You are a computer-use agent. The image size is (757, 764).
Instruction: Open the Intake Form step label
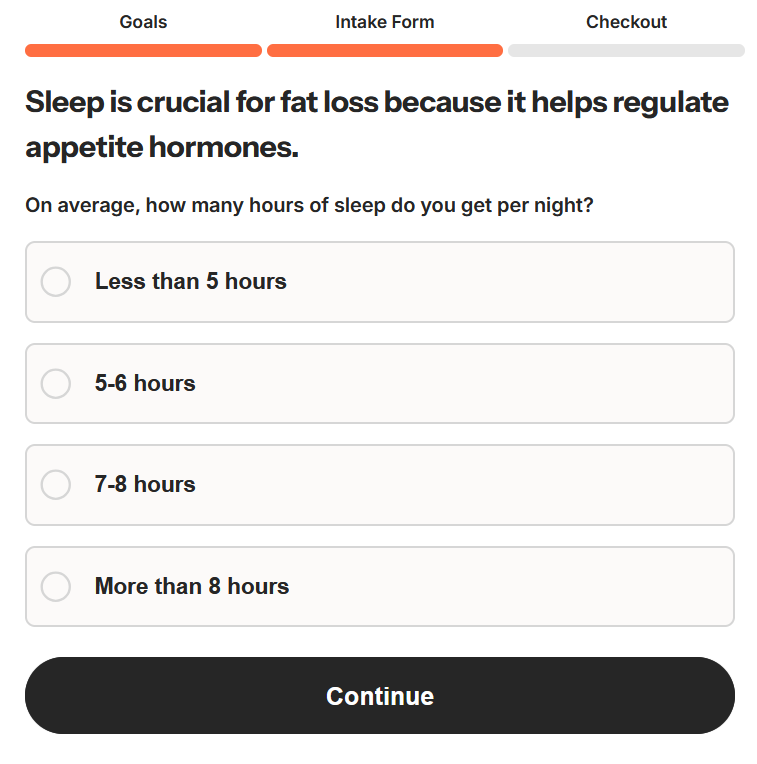tap(385, 22)
